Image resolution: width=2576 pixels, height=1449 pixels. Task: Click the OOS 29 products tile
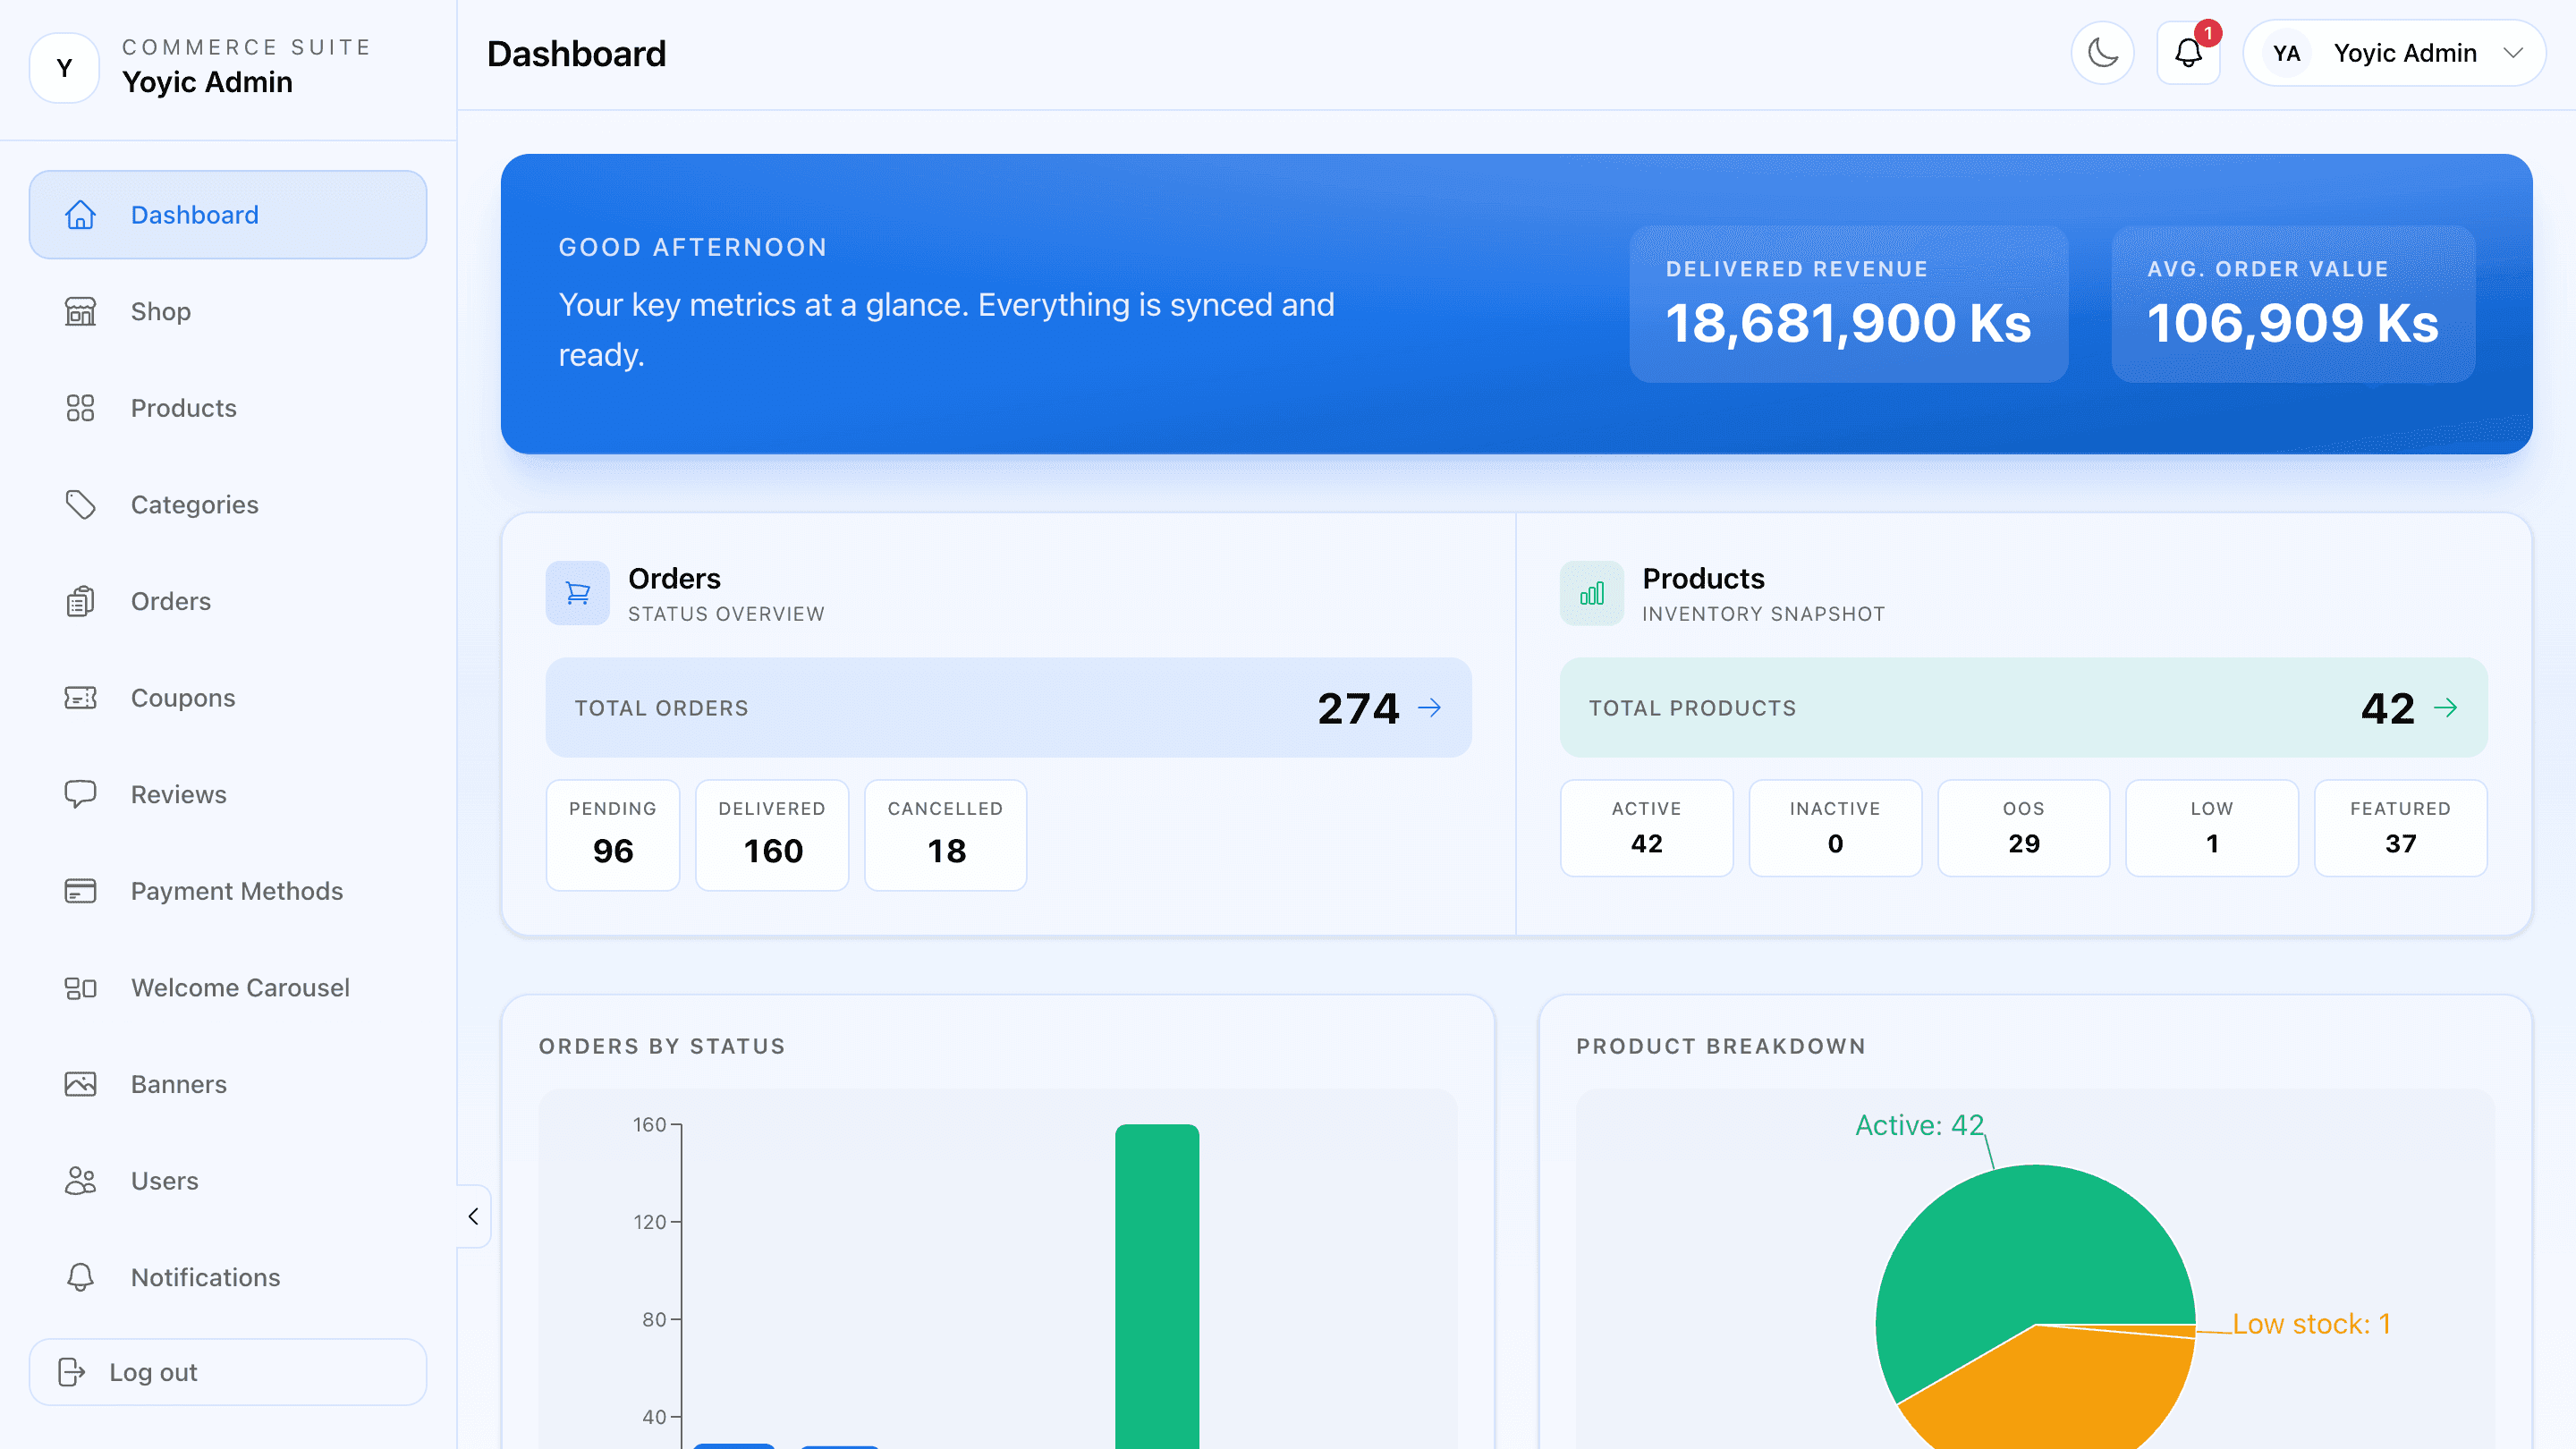coord(2024,828)
